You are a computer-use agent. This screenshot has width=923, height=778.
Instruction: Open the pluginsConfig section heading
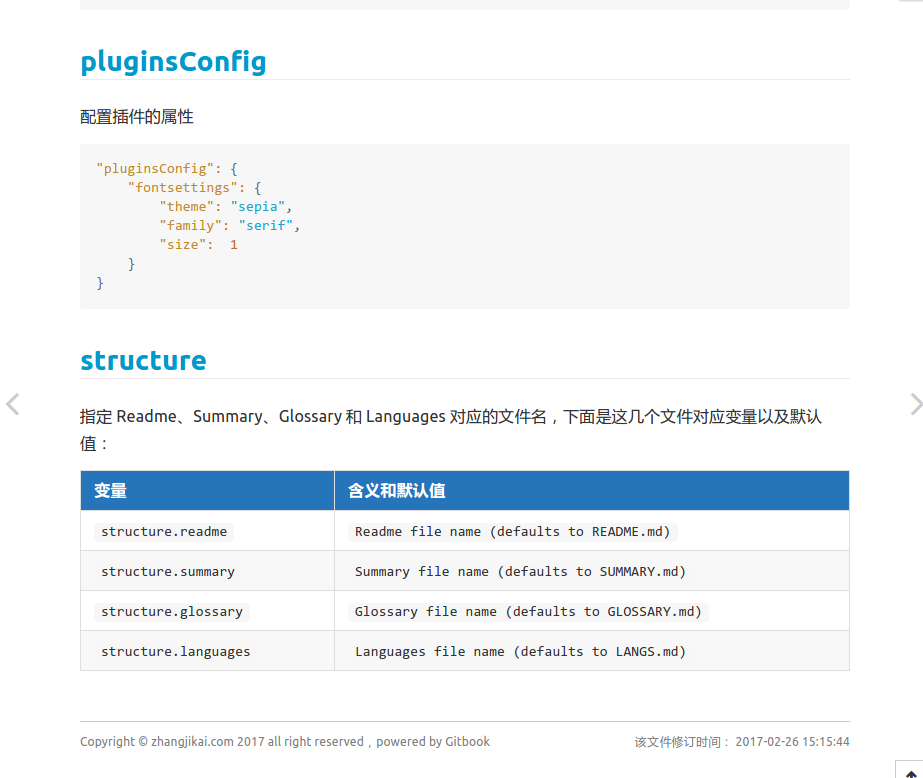(173, 61)
